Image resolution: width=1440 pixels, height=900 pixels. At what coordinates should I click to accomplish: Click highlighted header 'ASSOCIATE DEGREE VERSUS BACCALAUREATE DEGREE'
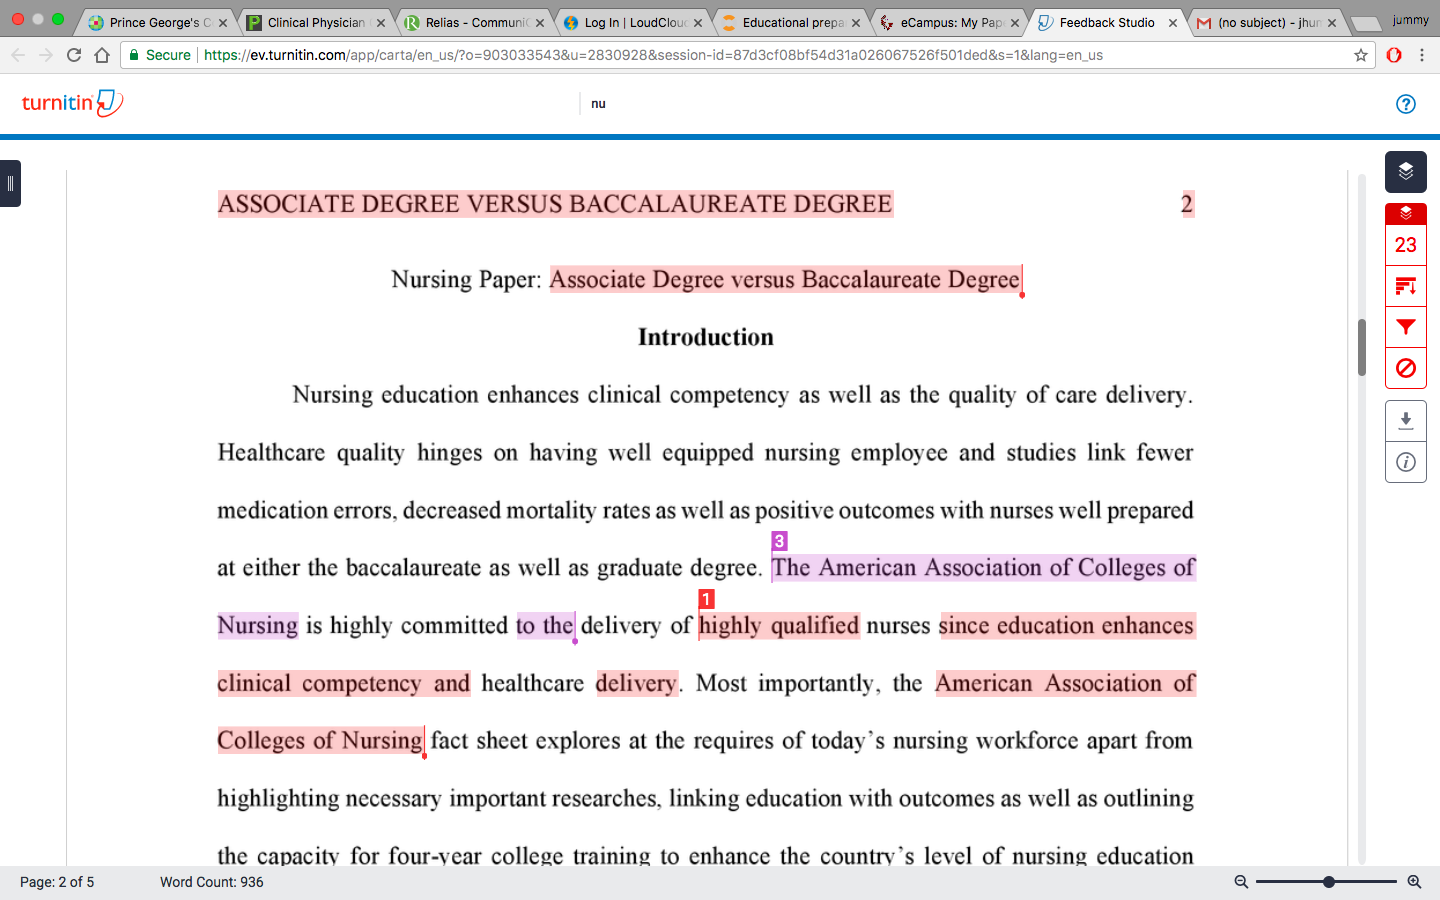click(555, 204)
